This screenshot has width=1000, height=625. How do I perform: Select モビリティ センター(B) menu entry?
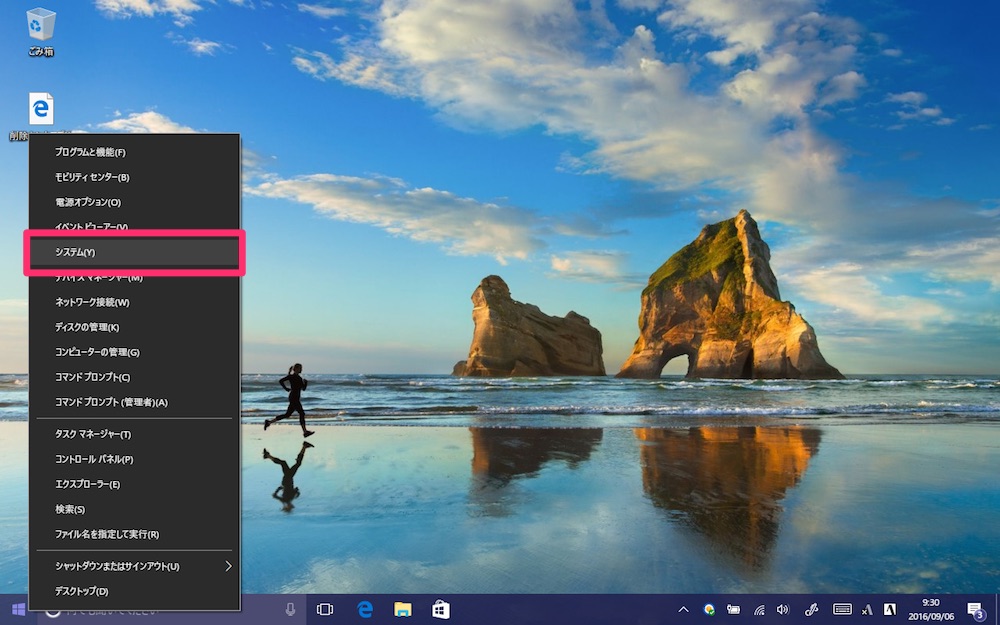[135, 177]
